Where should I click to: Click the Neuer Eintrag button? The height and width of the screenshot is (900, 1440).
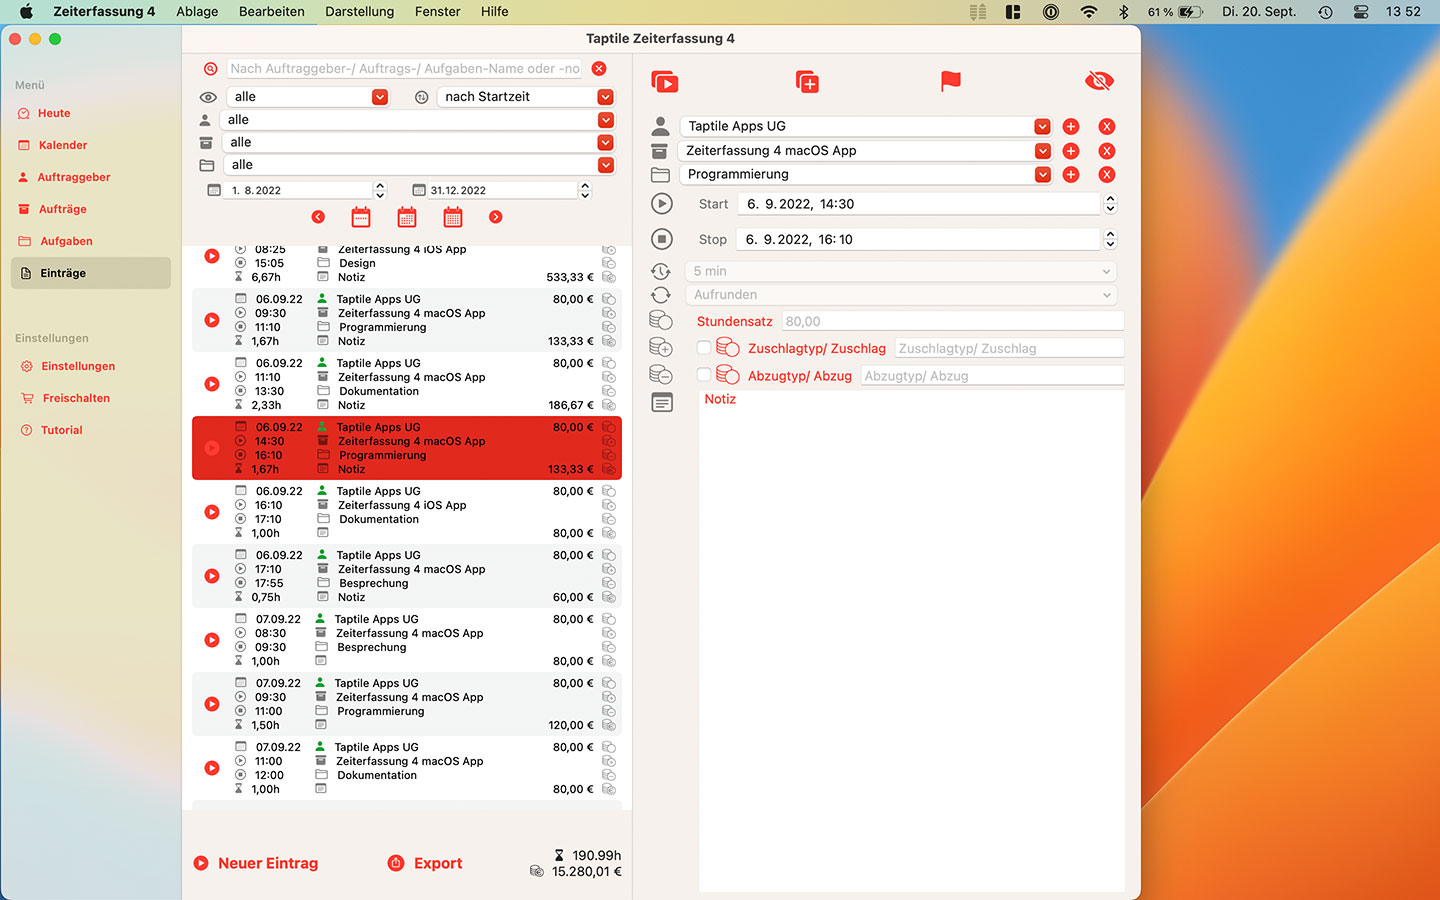tap(256, 863)
